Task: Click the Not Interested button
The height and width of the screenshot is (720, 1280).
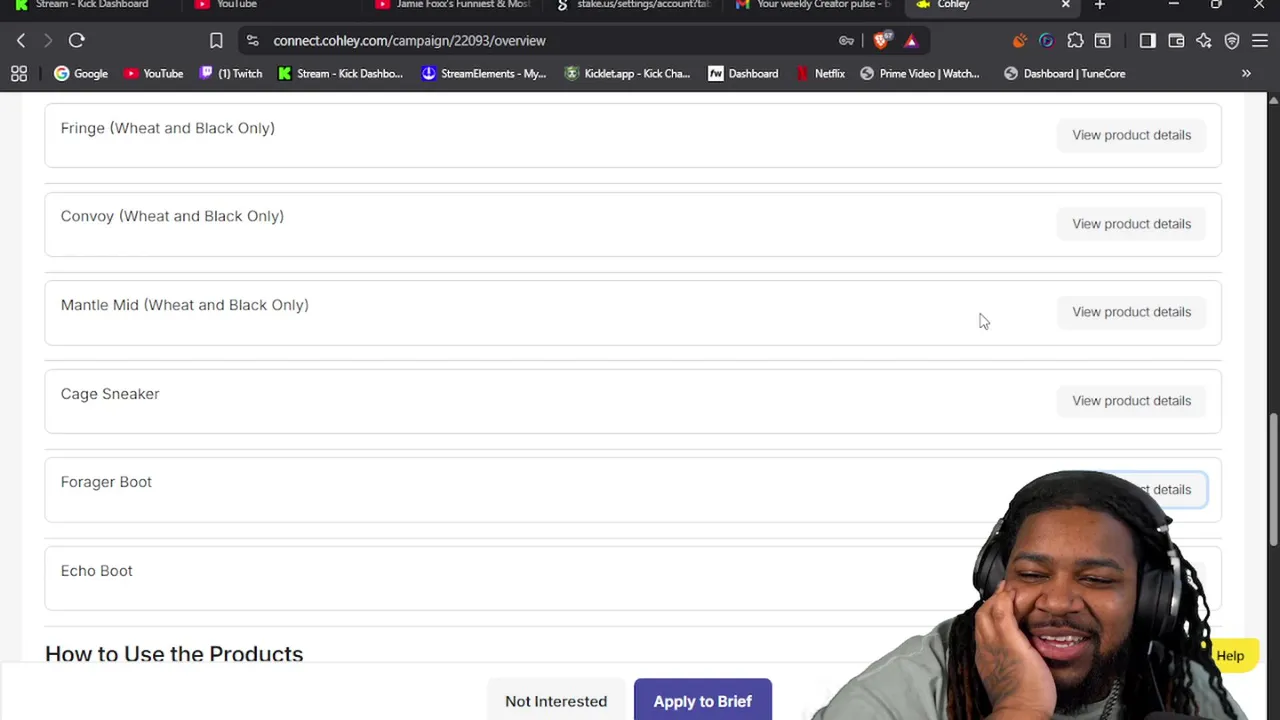Action: click(x=556, y=701)
